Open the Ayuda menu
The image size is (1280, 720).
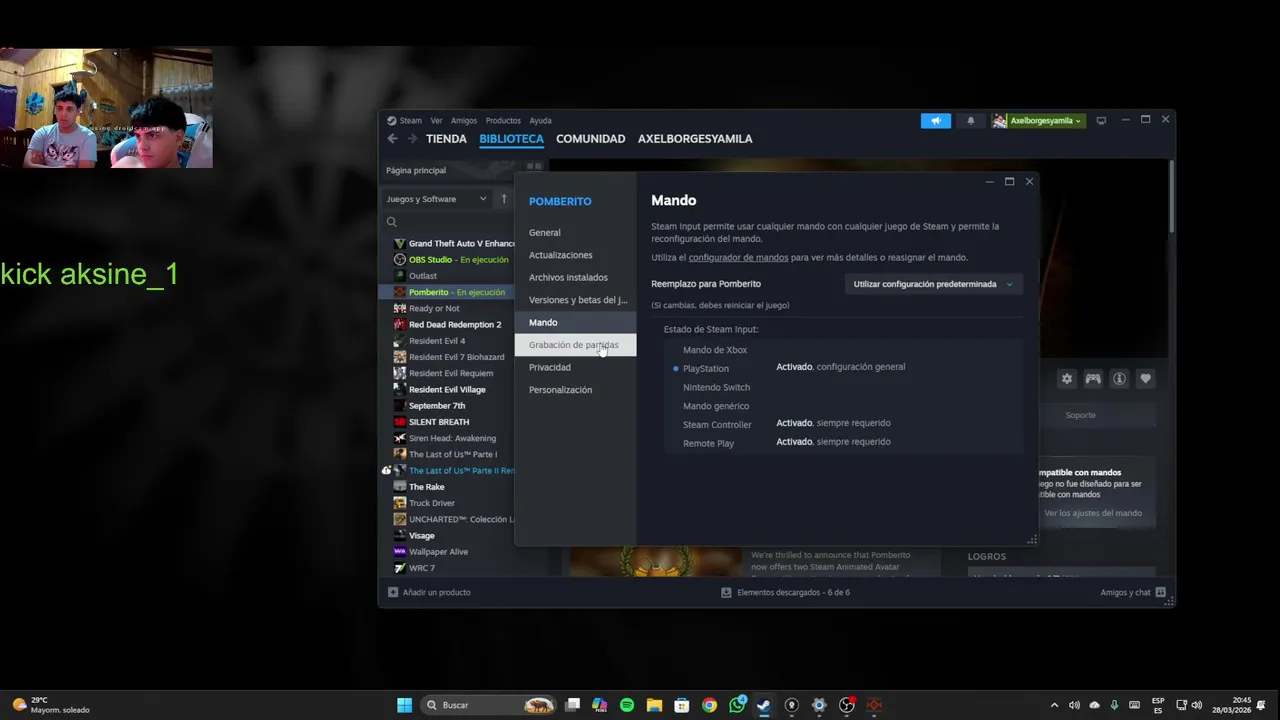click(540, 121)
